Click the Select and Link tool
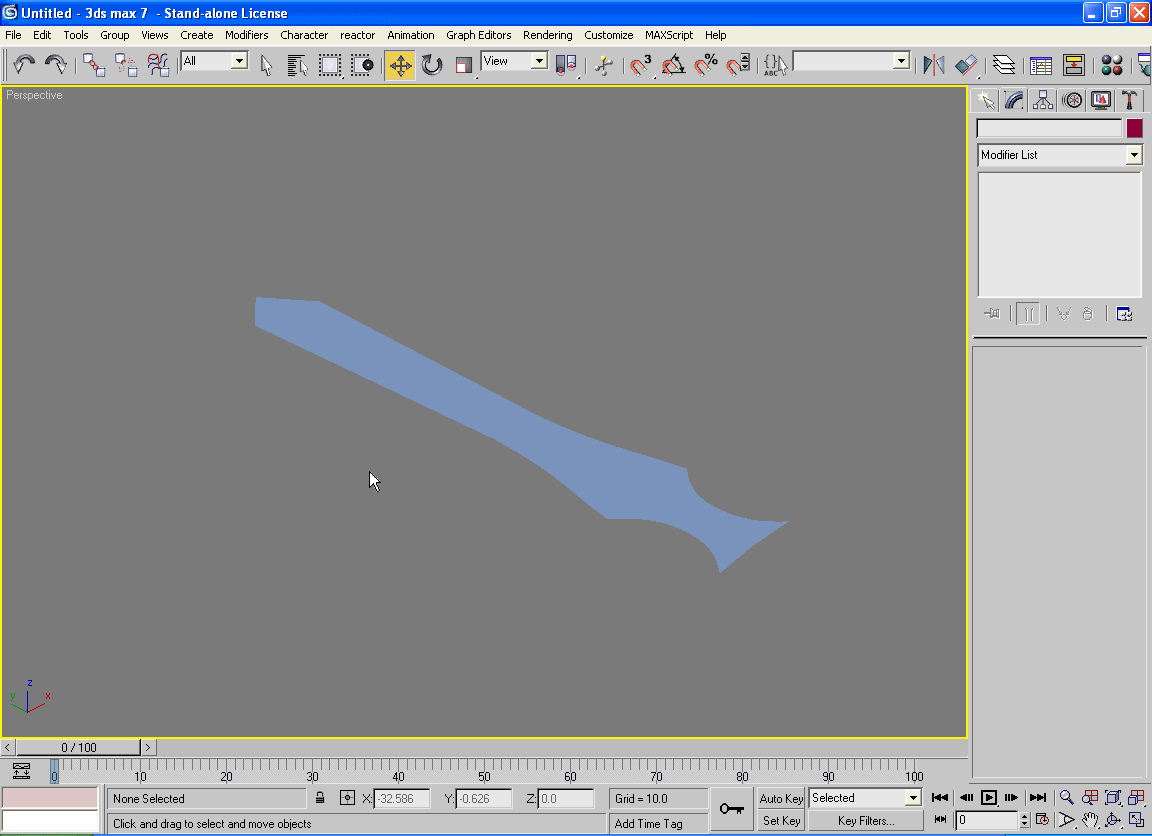This screenshot has height=836, width=1152. pos(94,65)
